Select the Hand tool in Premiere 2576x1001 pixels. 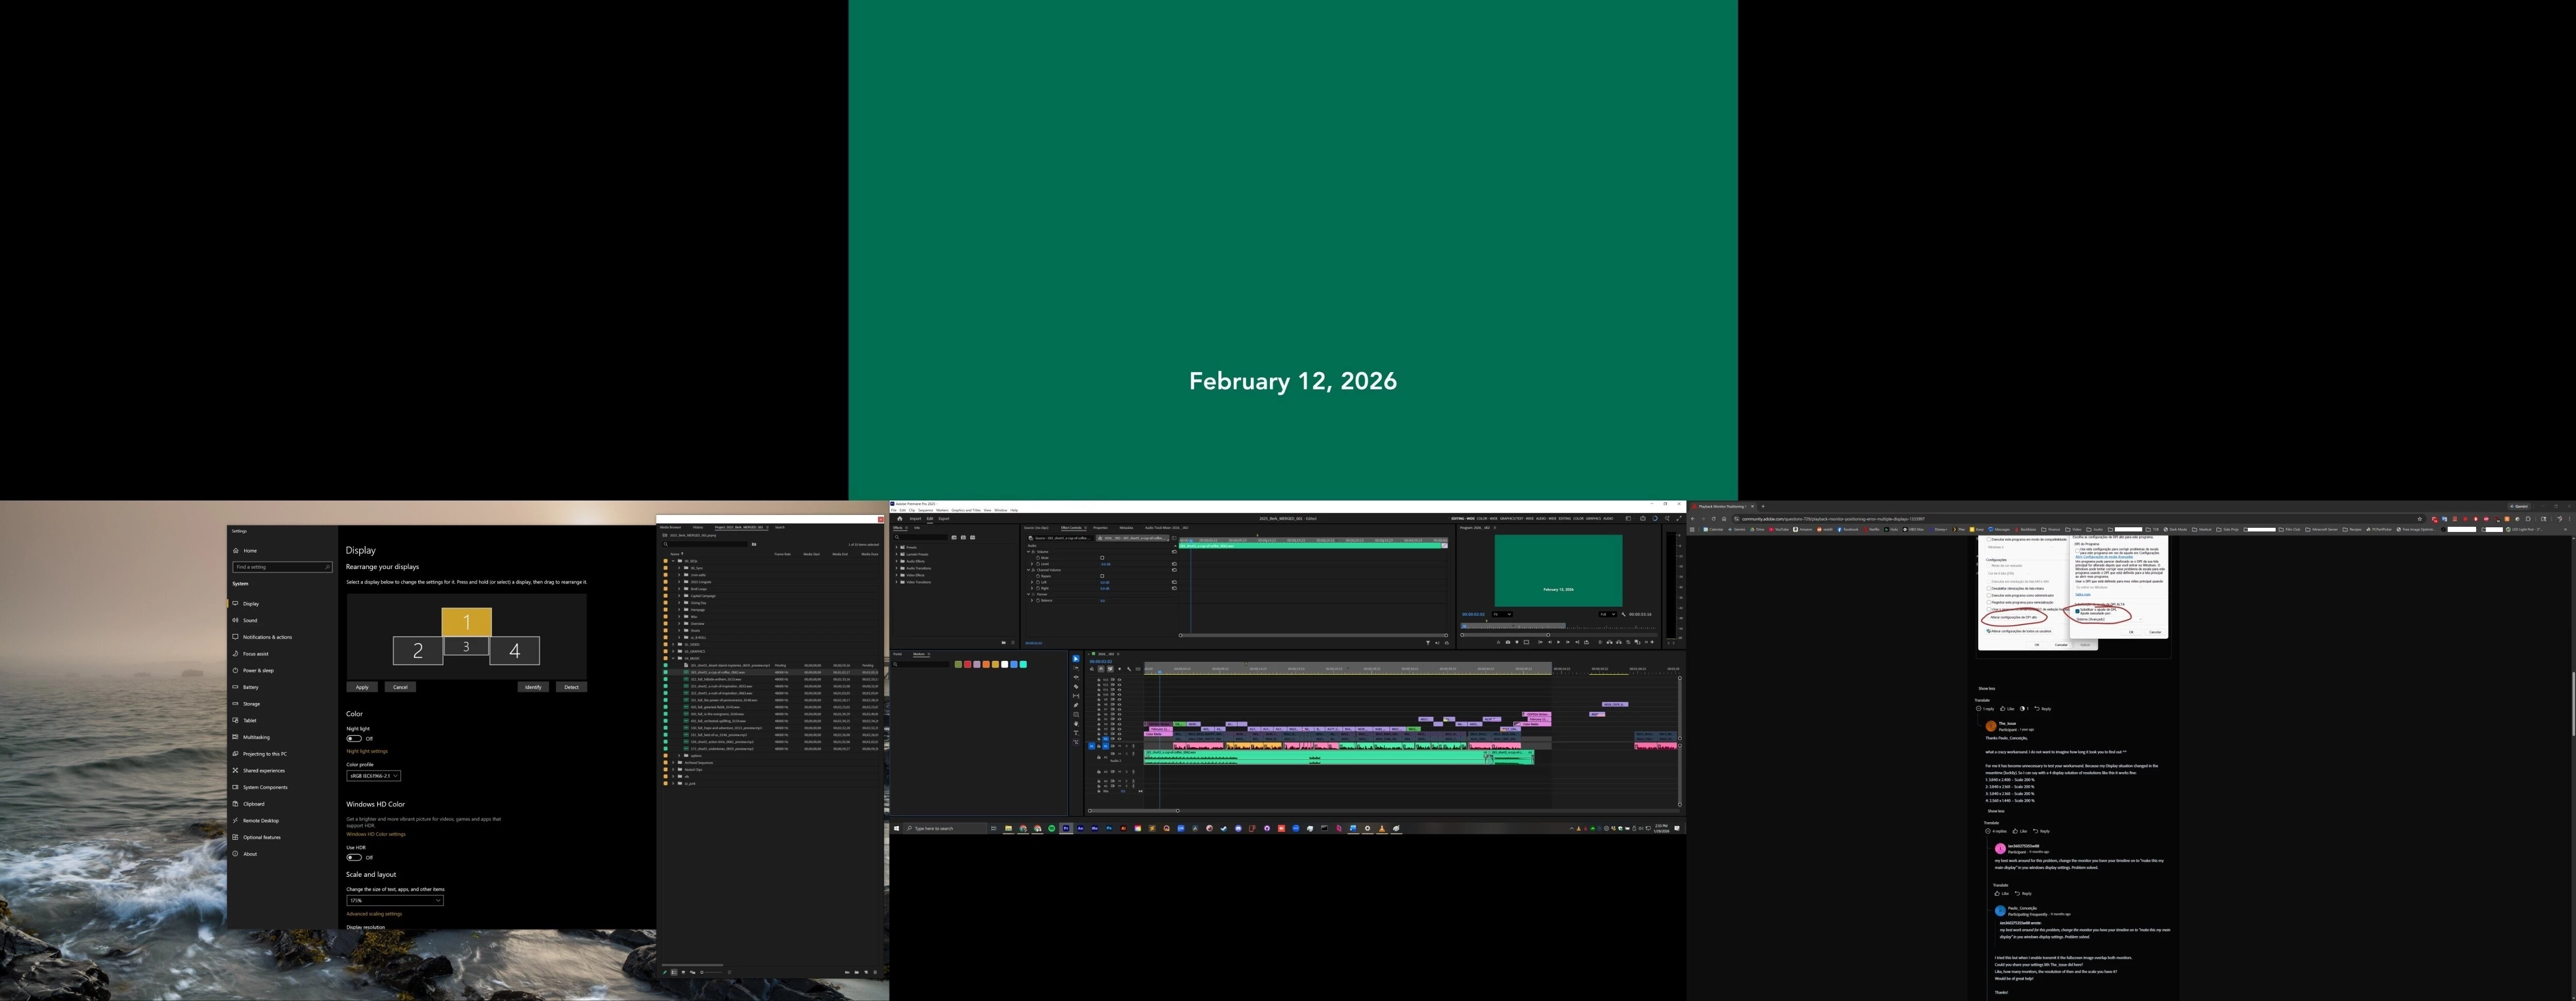pyautogui.click(x=1076, y=724)
